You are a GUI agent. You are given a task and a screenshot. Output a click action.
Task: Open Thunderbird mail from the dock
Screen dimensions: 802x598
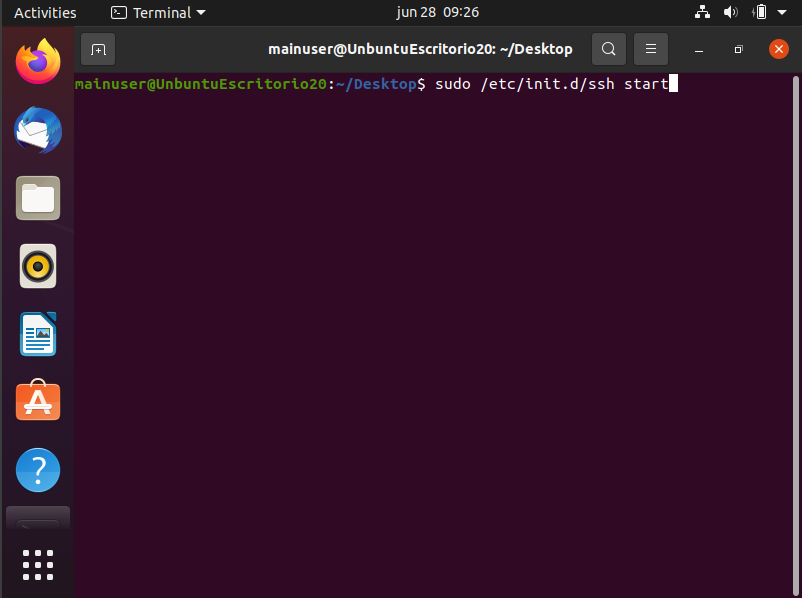click(38, 130)
